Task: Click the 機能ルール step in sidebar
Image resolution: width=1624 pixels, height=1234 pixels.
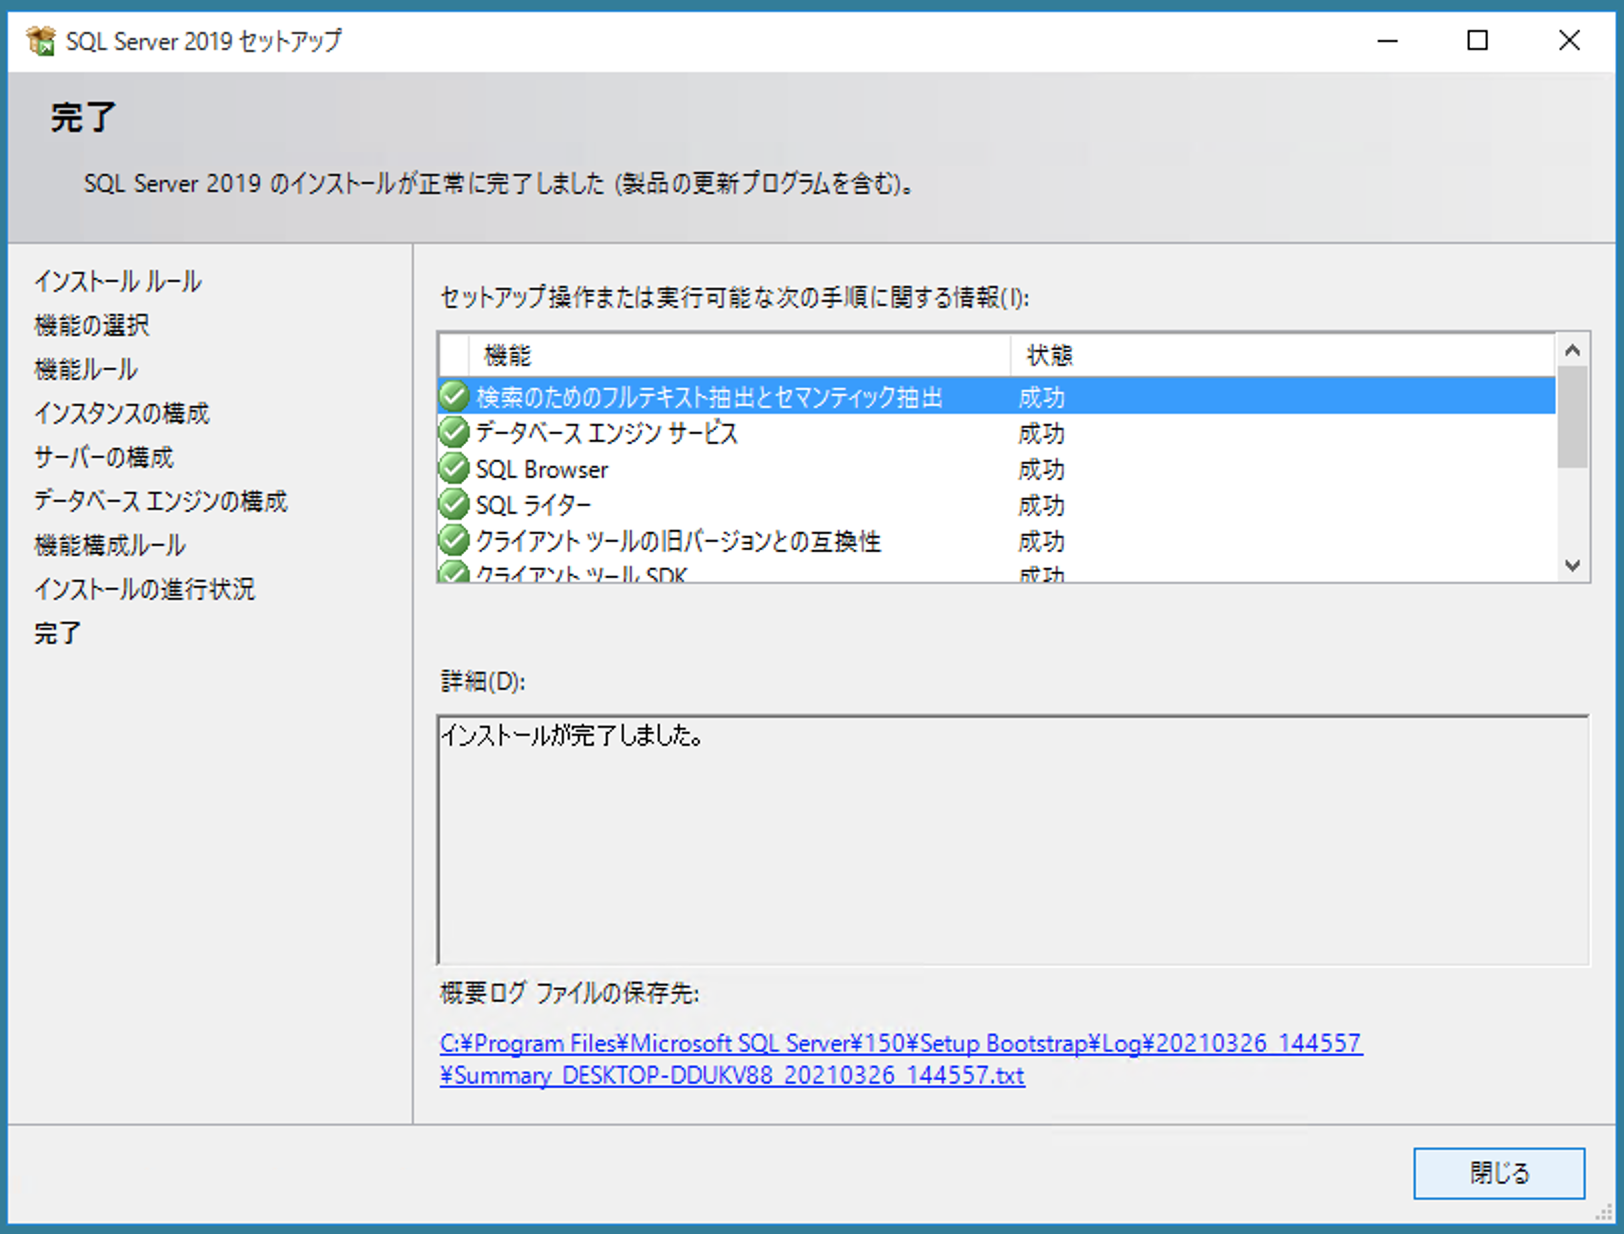Action: [x=86, y=369]
